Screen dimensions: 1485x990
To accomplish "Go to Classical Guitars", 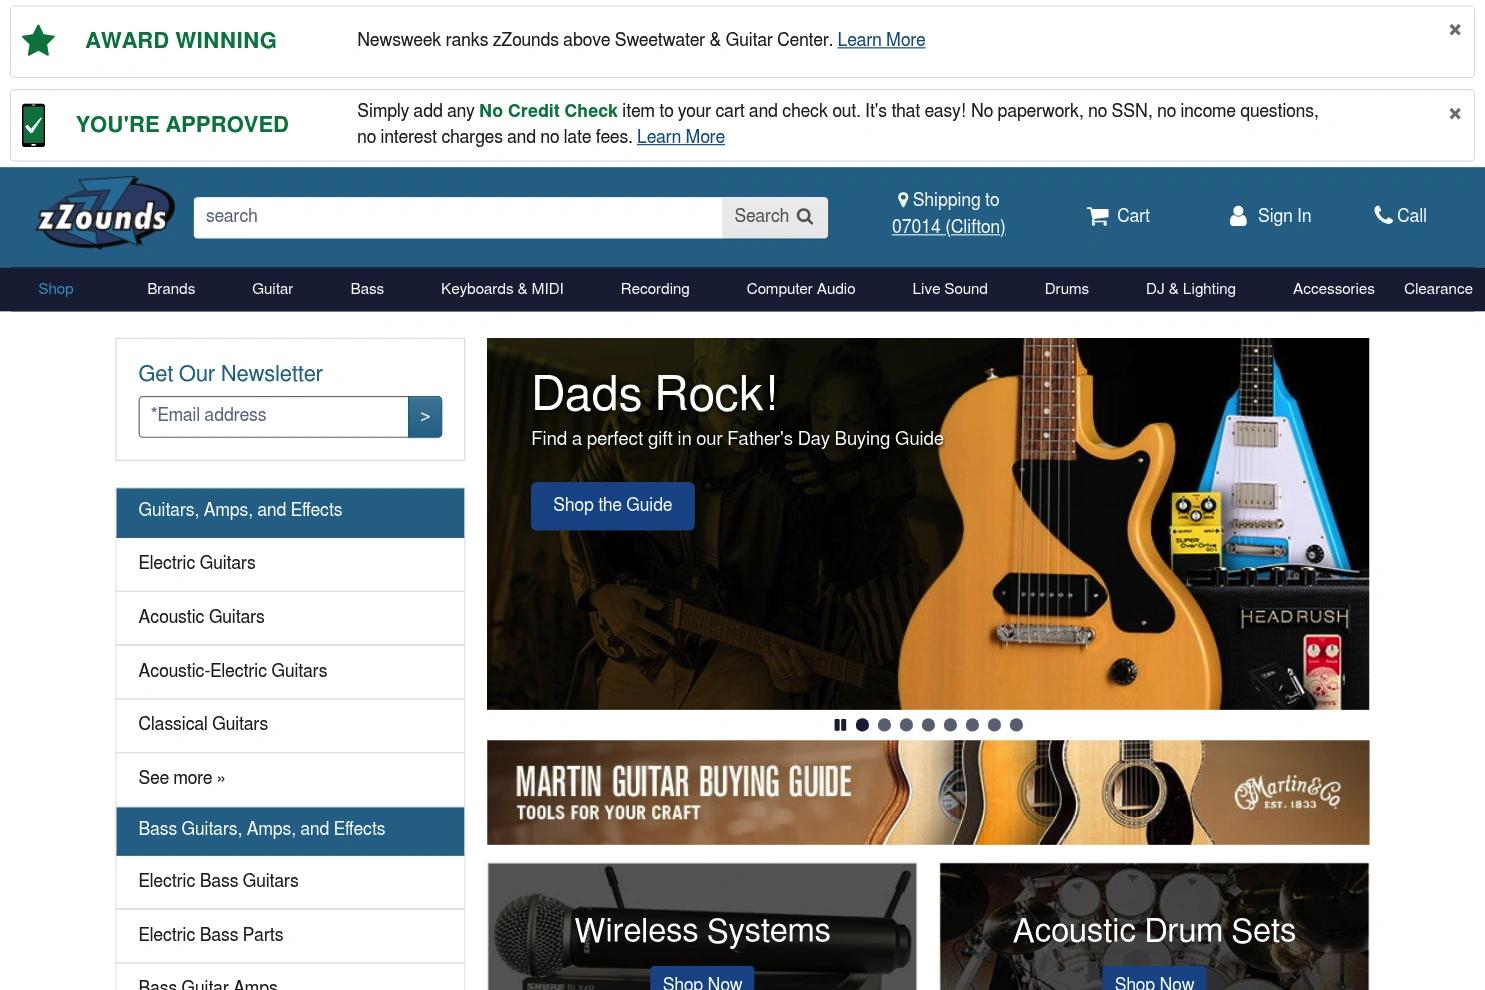I will 290,725.
